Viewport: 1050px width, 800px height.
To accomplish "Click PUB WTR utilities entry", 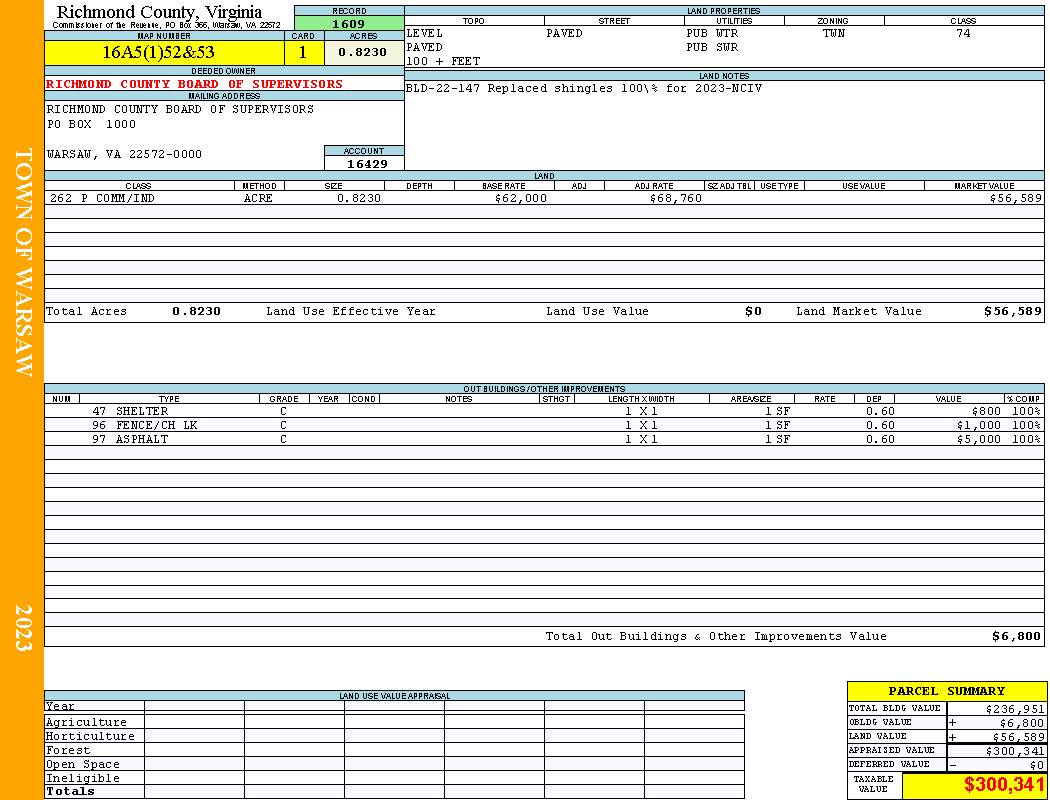I will [x=712, y=33].
